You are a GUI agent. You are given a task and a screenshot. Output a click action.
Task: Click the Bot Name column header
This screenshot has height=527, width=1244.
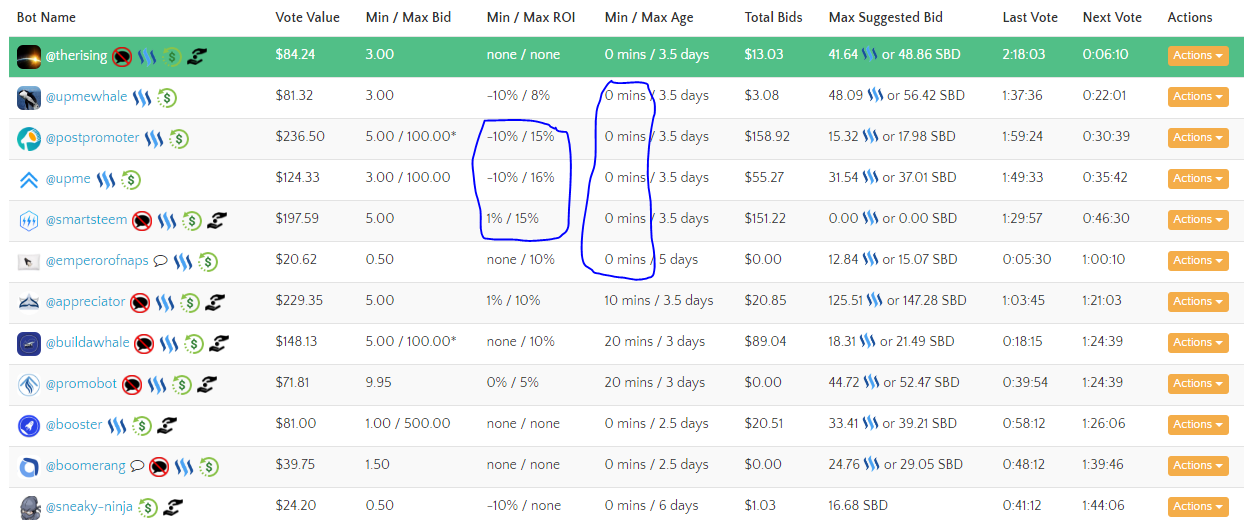coord(46,17)
